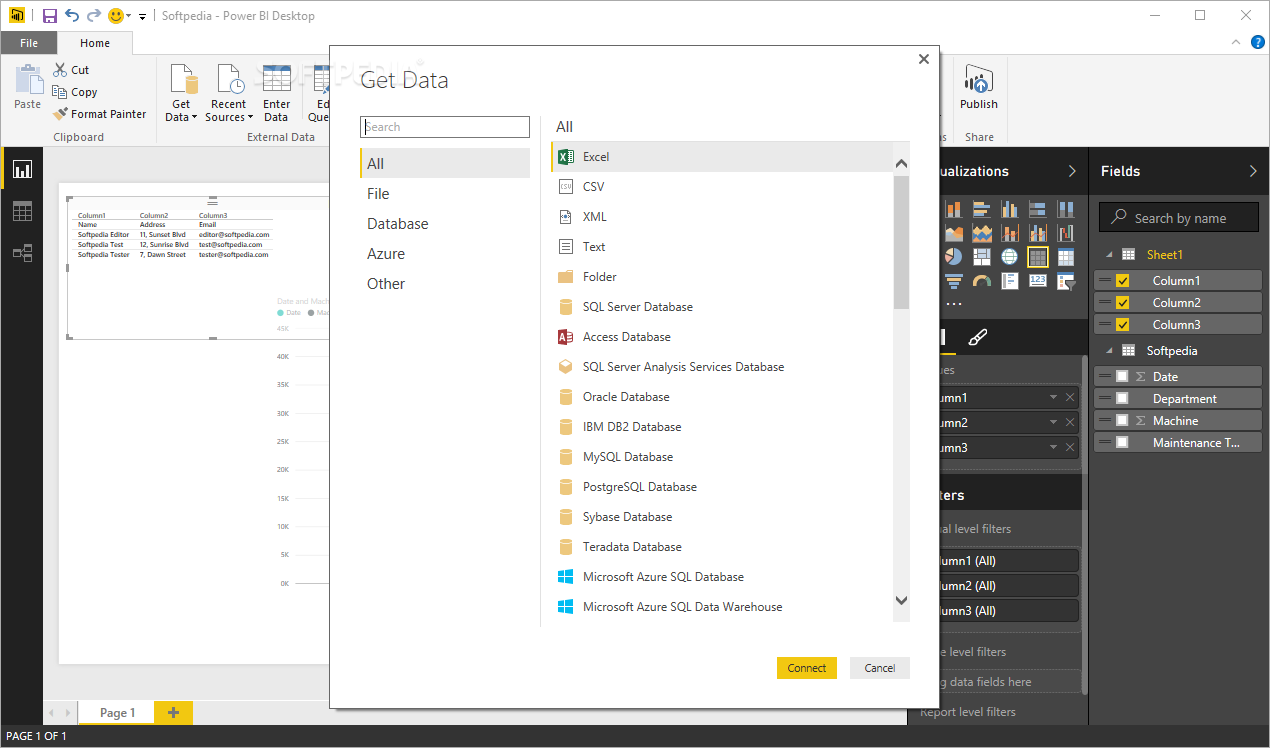Collapse the Sheet1 table in Fields
Viewport: 1270px width, 748px height.
(x=1108, y=254)
